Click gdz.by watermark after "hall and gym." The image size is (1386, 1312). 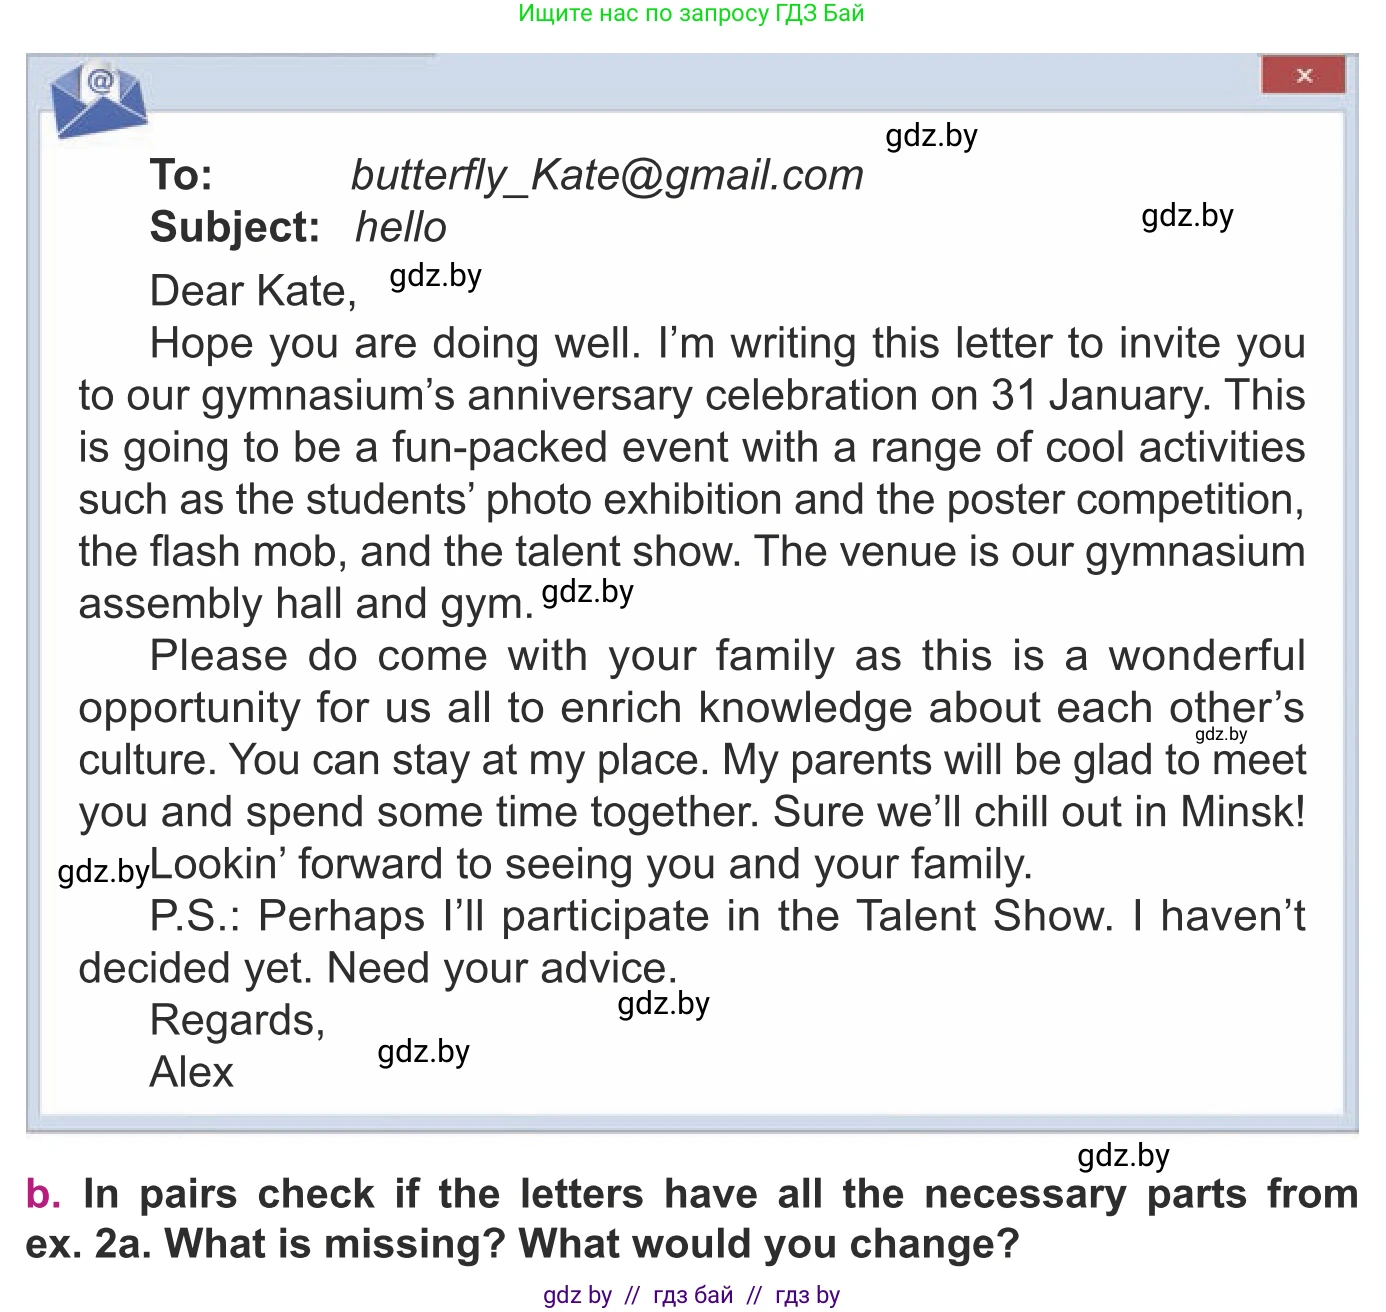pyautogui.click(x=588, y=592)
